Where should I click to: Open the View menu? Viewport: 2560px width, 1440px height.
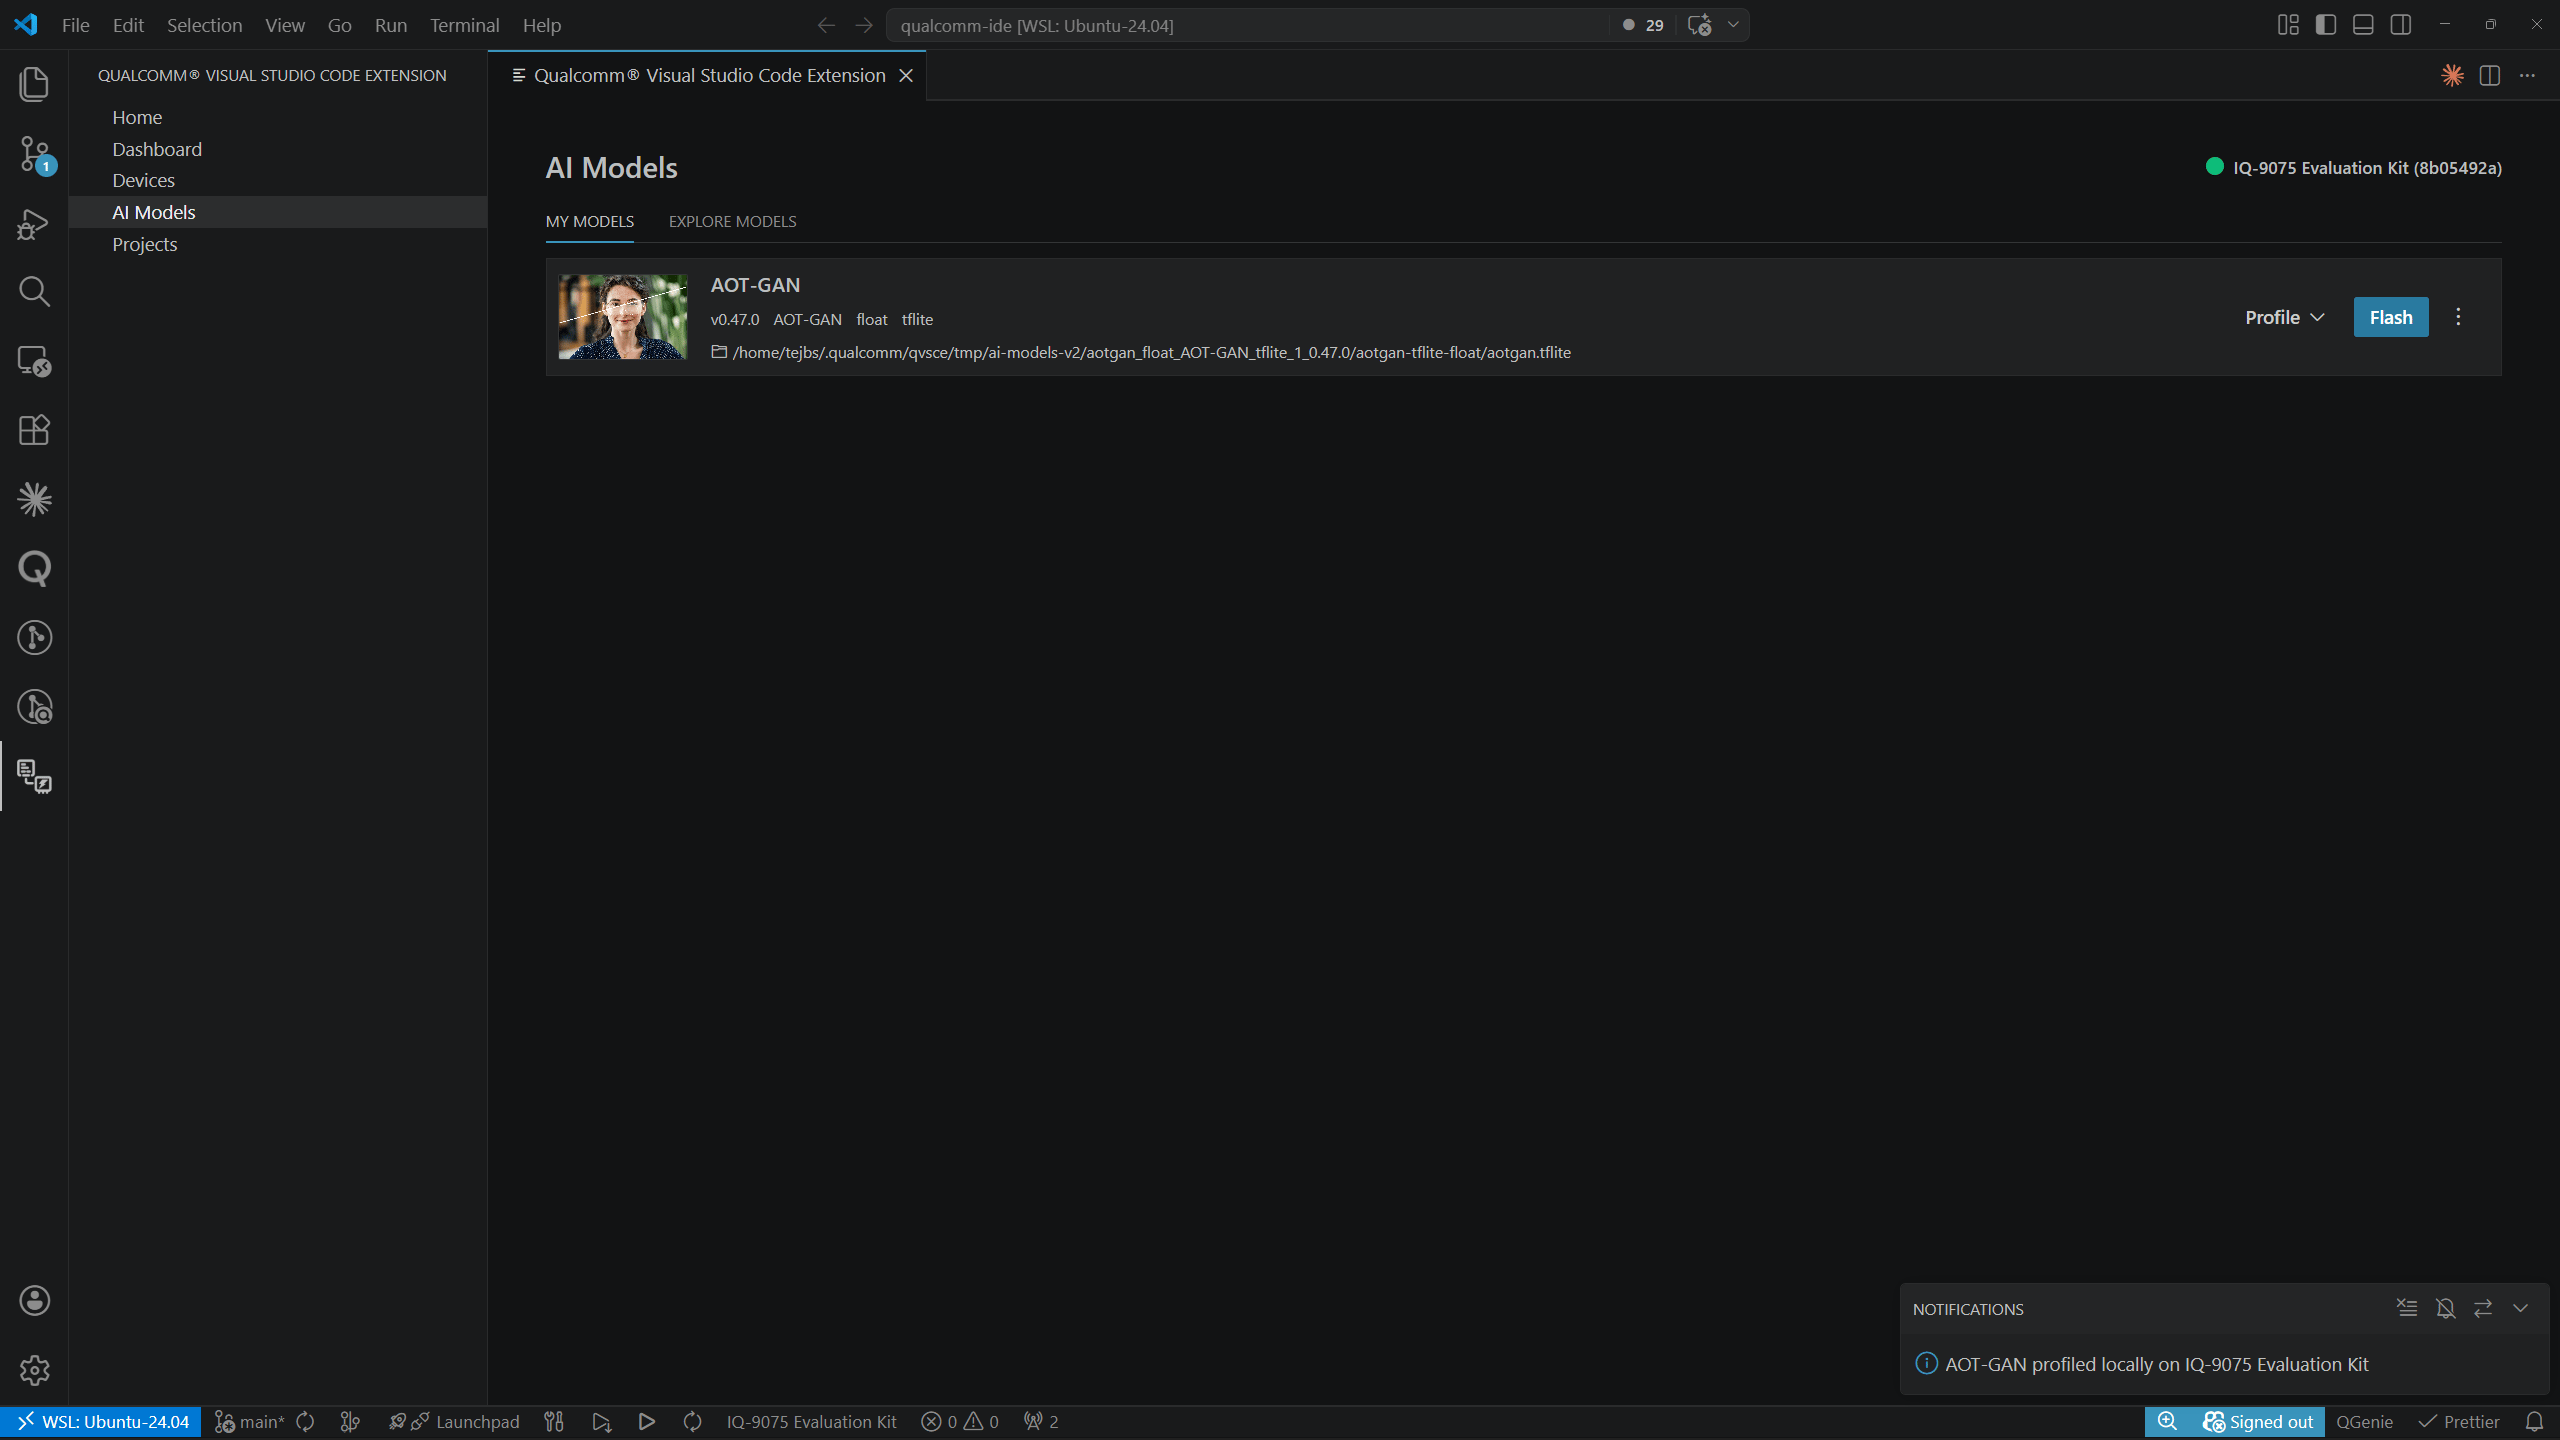click(284, 25)
